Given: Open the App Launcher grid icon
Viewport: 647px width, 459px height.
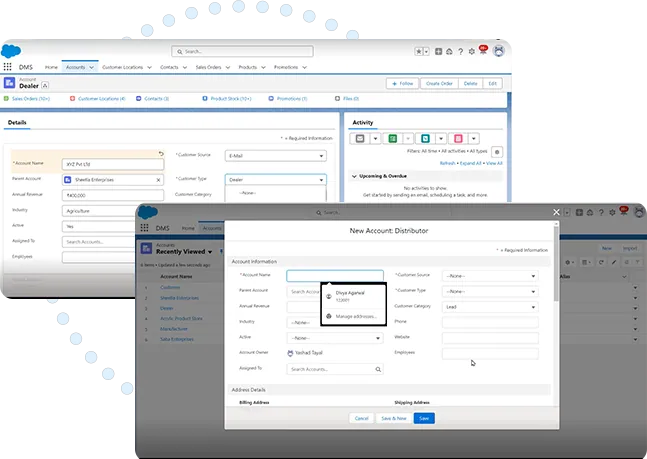Looking at the screenshot, I should (x=9, y=67).
